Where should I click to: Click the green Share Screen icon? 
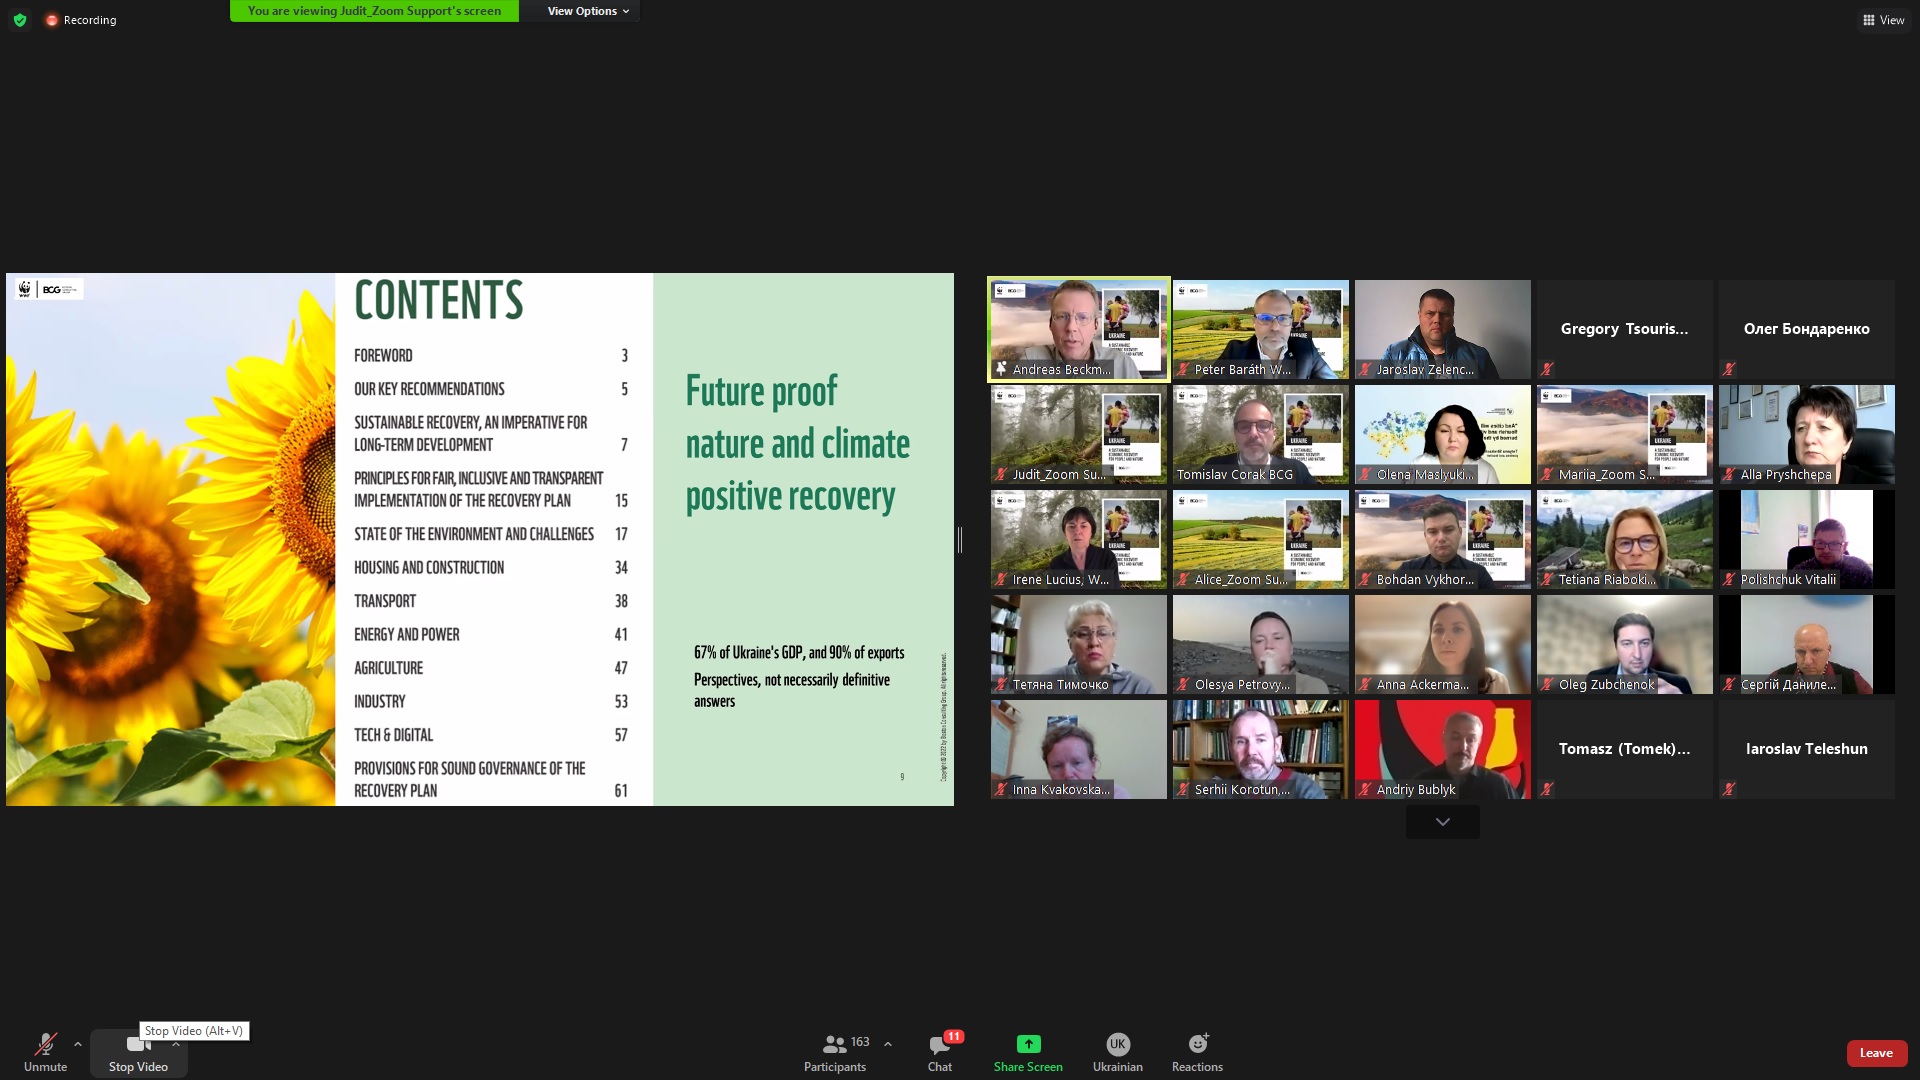pos(1028,1044)
